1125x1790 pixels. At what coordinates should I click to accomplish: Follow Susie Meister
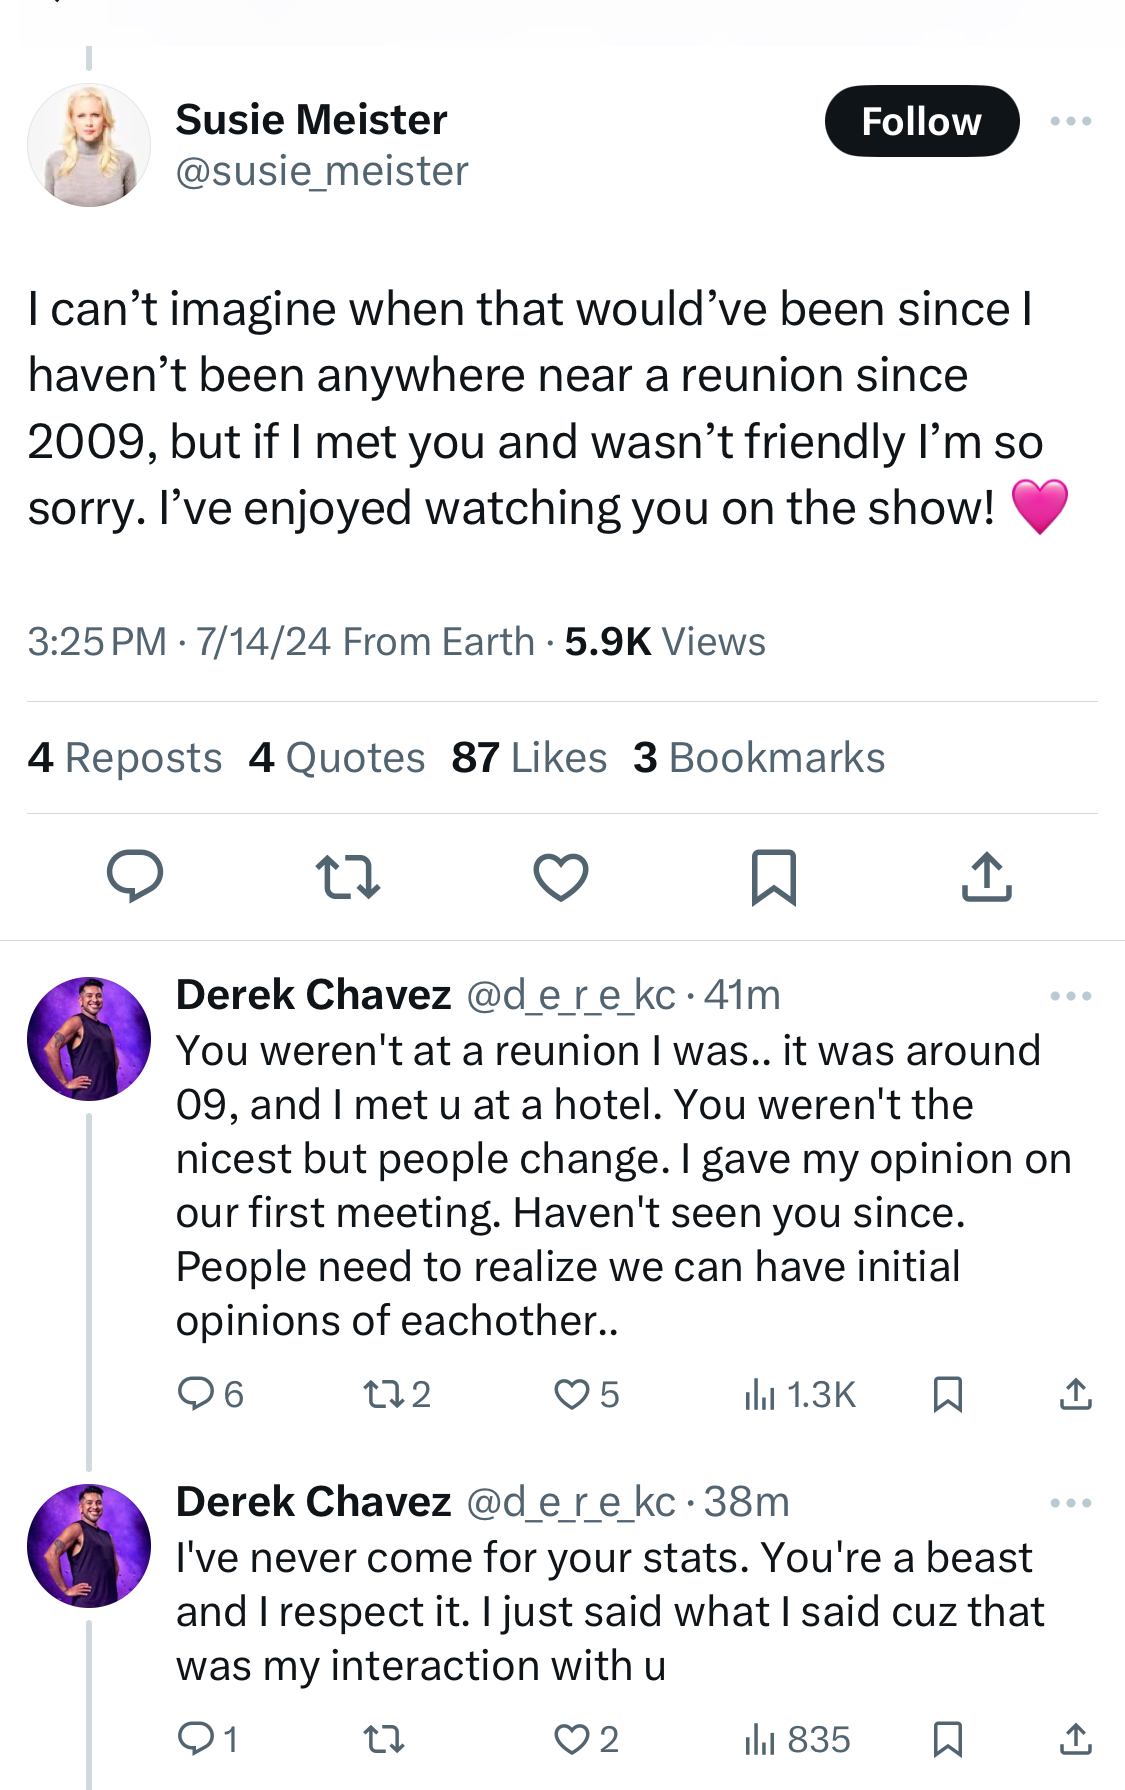[922, 121]
